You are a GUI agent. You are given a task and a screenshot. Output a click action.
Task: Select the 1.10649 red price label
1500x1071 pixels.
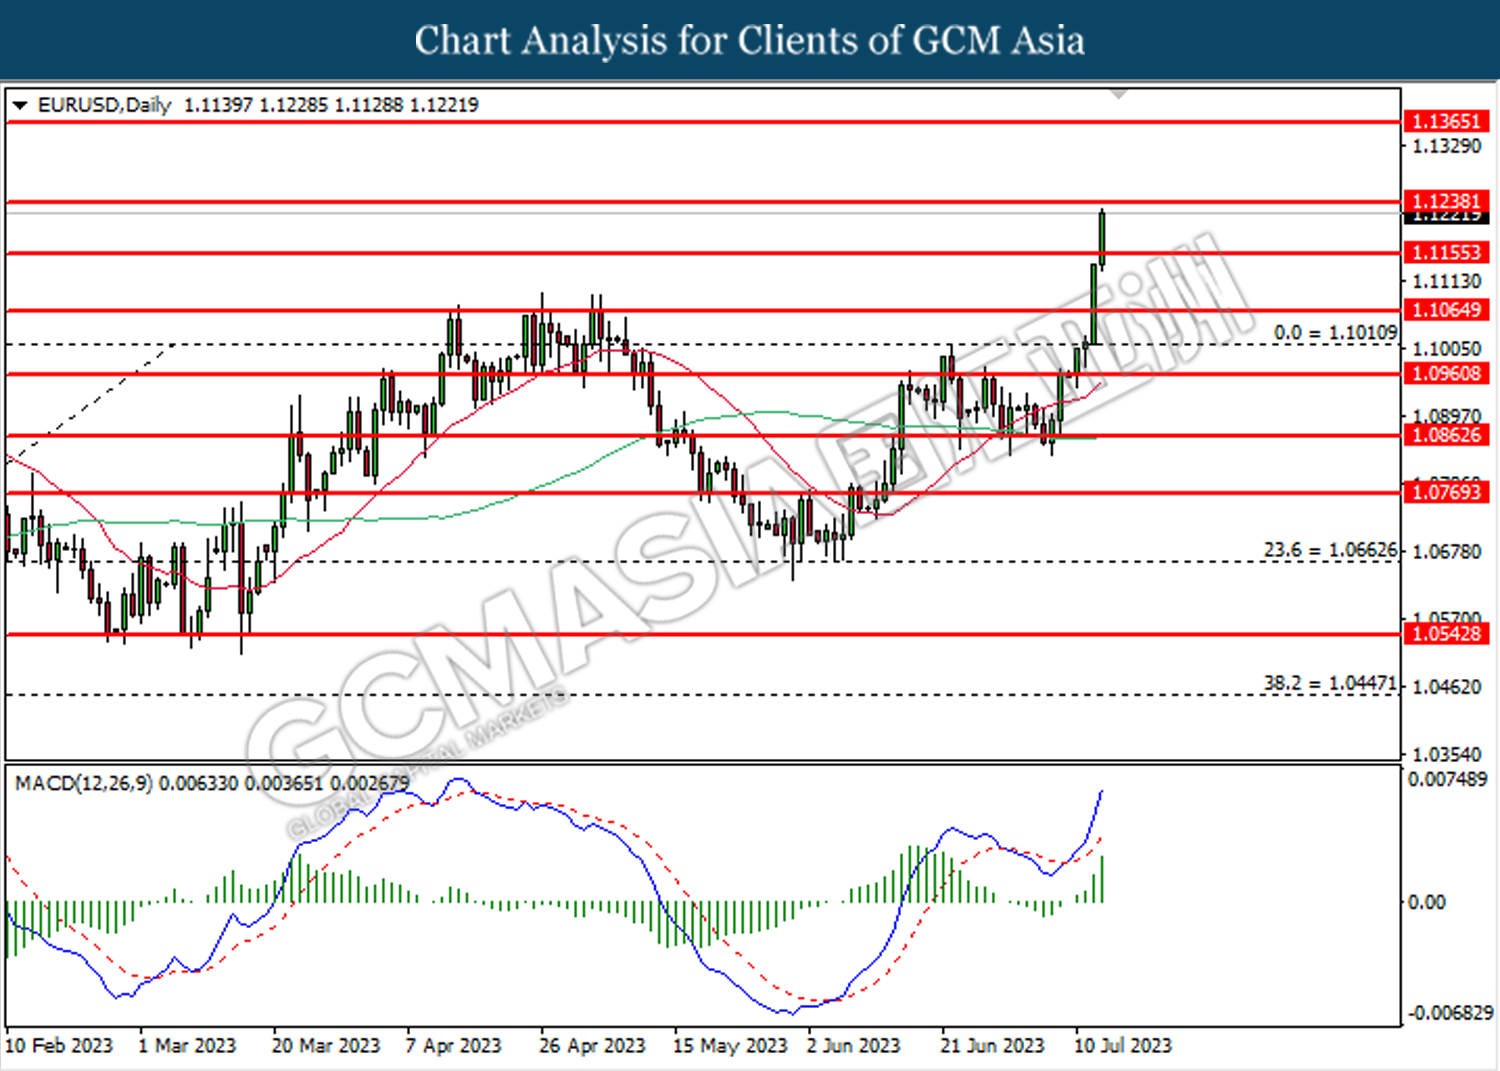click(1445, 310)
